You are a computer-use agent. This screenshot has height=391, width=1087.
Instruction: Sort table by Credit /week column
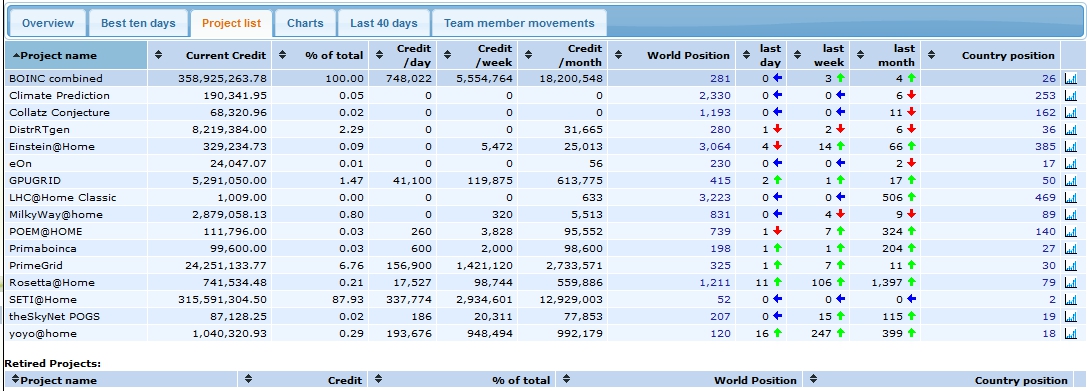pos(478,55)
